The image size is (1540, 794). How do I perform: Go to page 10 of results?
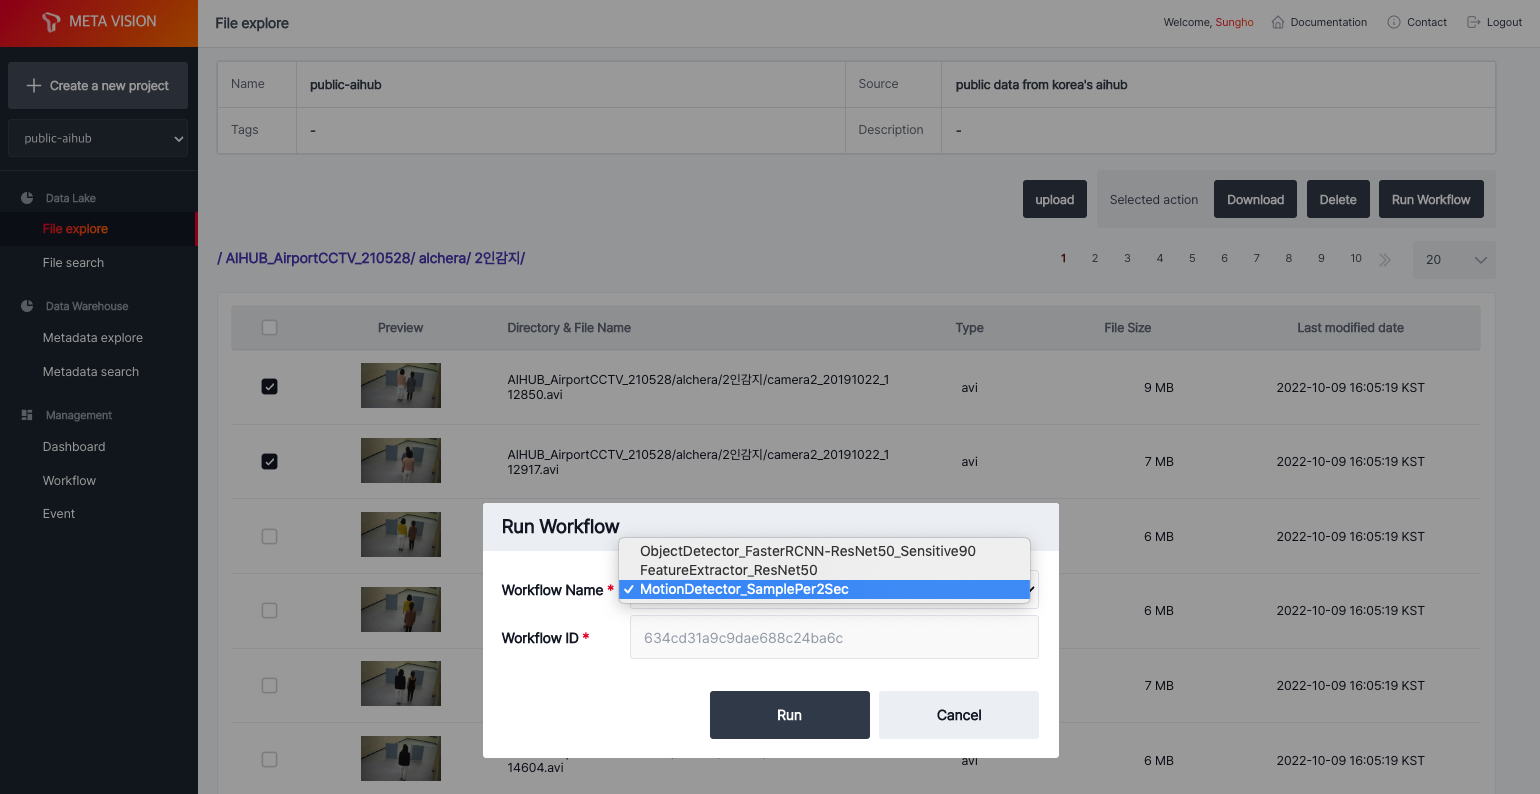tap(1356, 258)
